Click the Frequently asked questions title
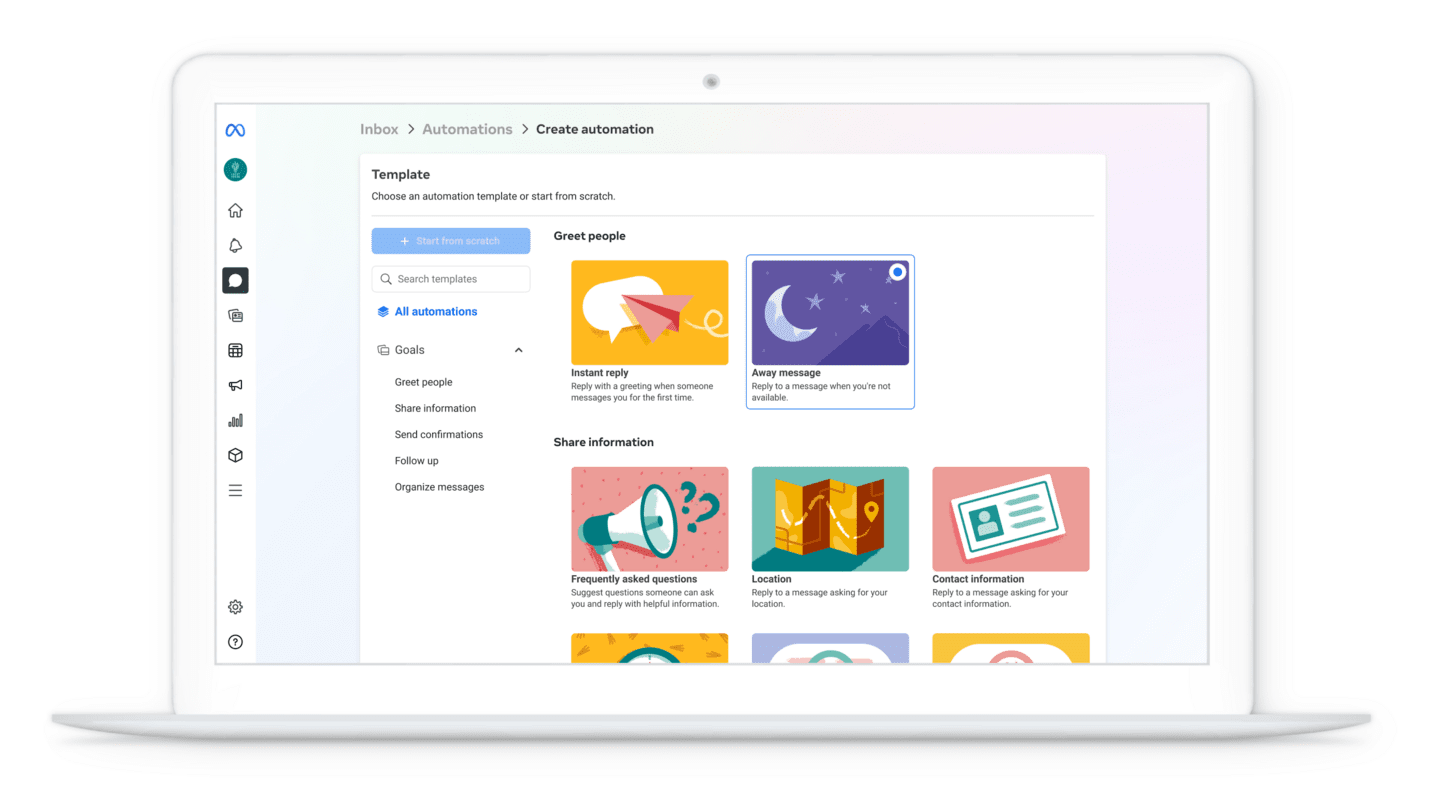 [634, 579]
